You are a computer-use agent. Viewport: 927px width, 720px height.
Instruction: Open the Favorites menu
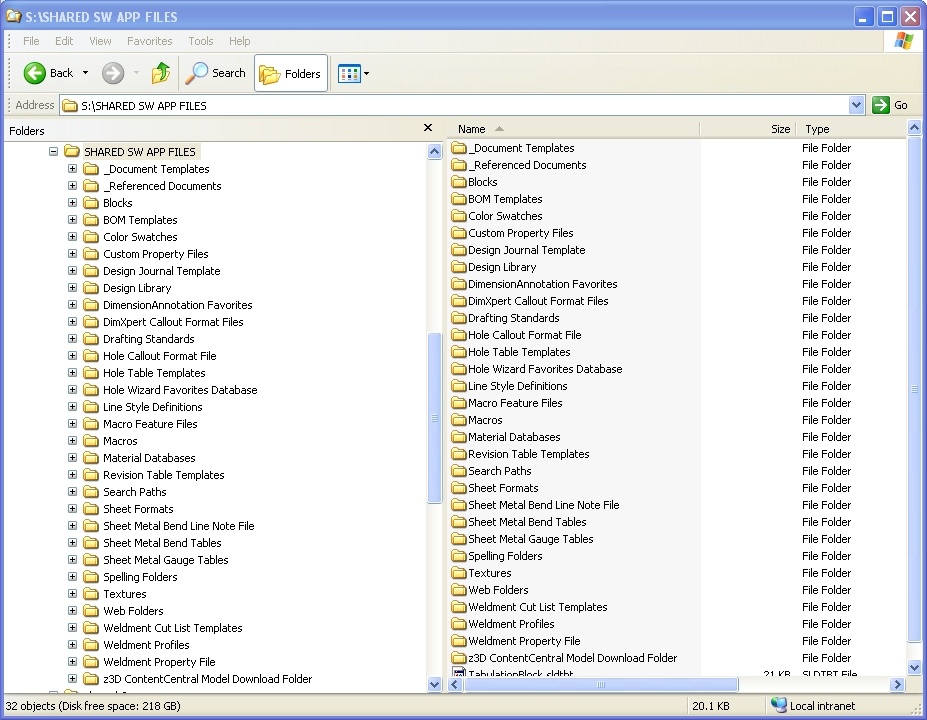(x=150, y=41)
